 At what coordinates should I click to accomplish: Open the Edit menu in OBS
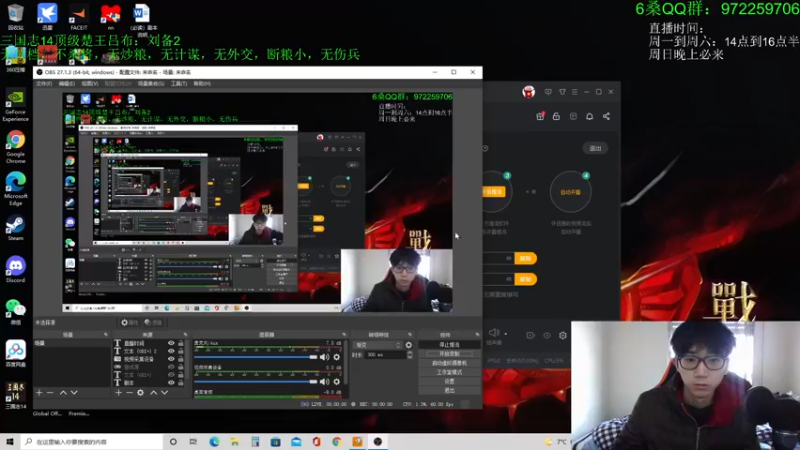pos(66,83)
